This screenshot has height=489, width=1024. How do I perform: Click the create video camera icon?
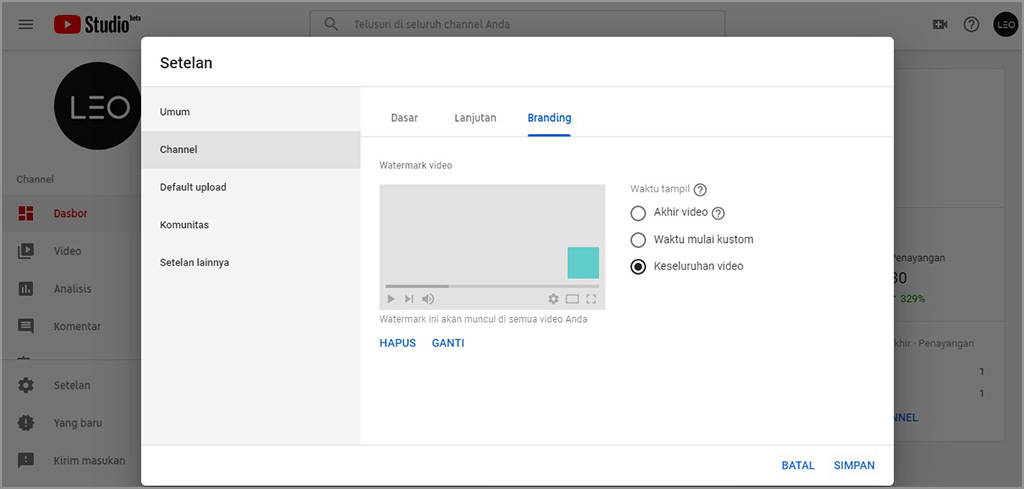(x=939, y=24)
